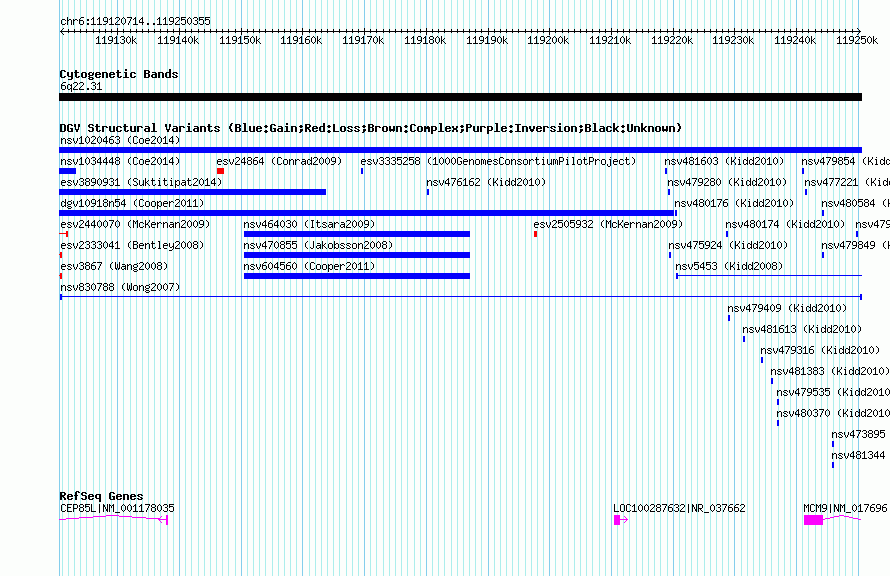Screen dimensions: 890x576
Task: Select the 6q22.31 band label
Action: click(x=81, y=86)
